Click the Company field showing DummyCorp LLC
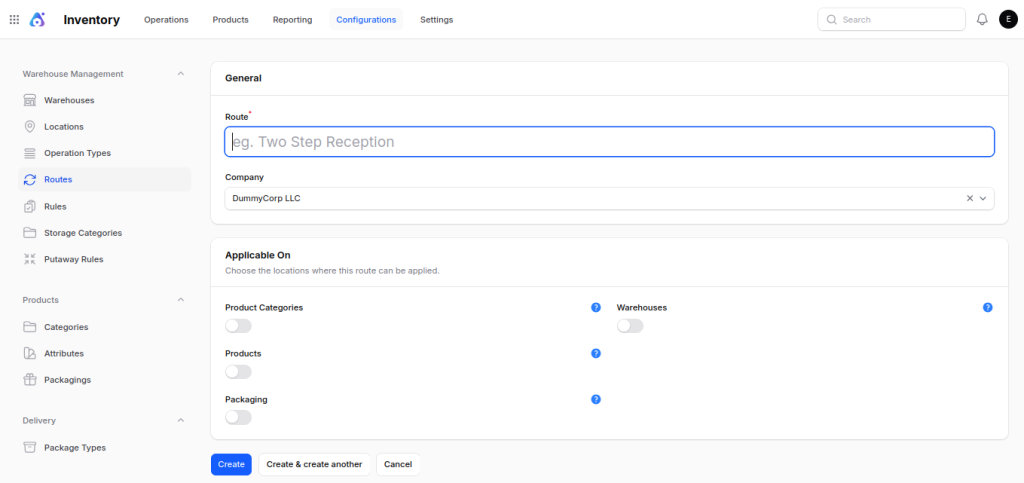The image size is (1024, 483). tap(609, 198)
